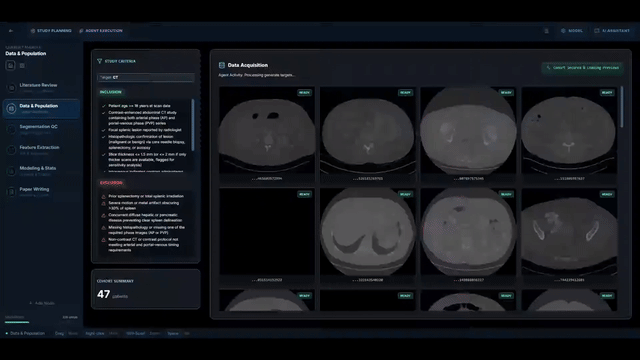
Task: Click the prior splenectomy exclusion warning icon
Action: click(x=104, y=196)
